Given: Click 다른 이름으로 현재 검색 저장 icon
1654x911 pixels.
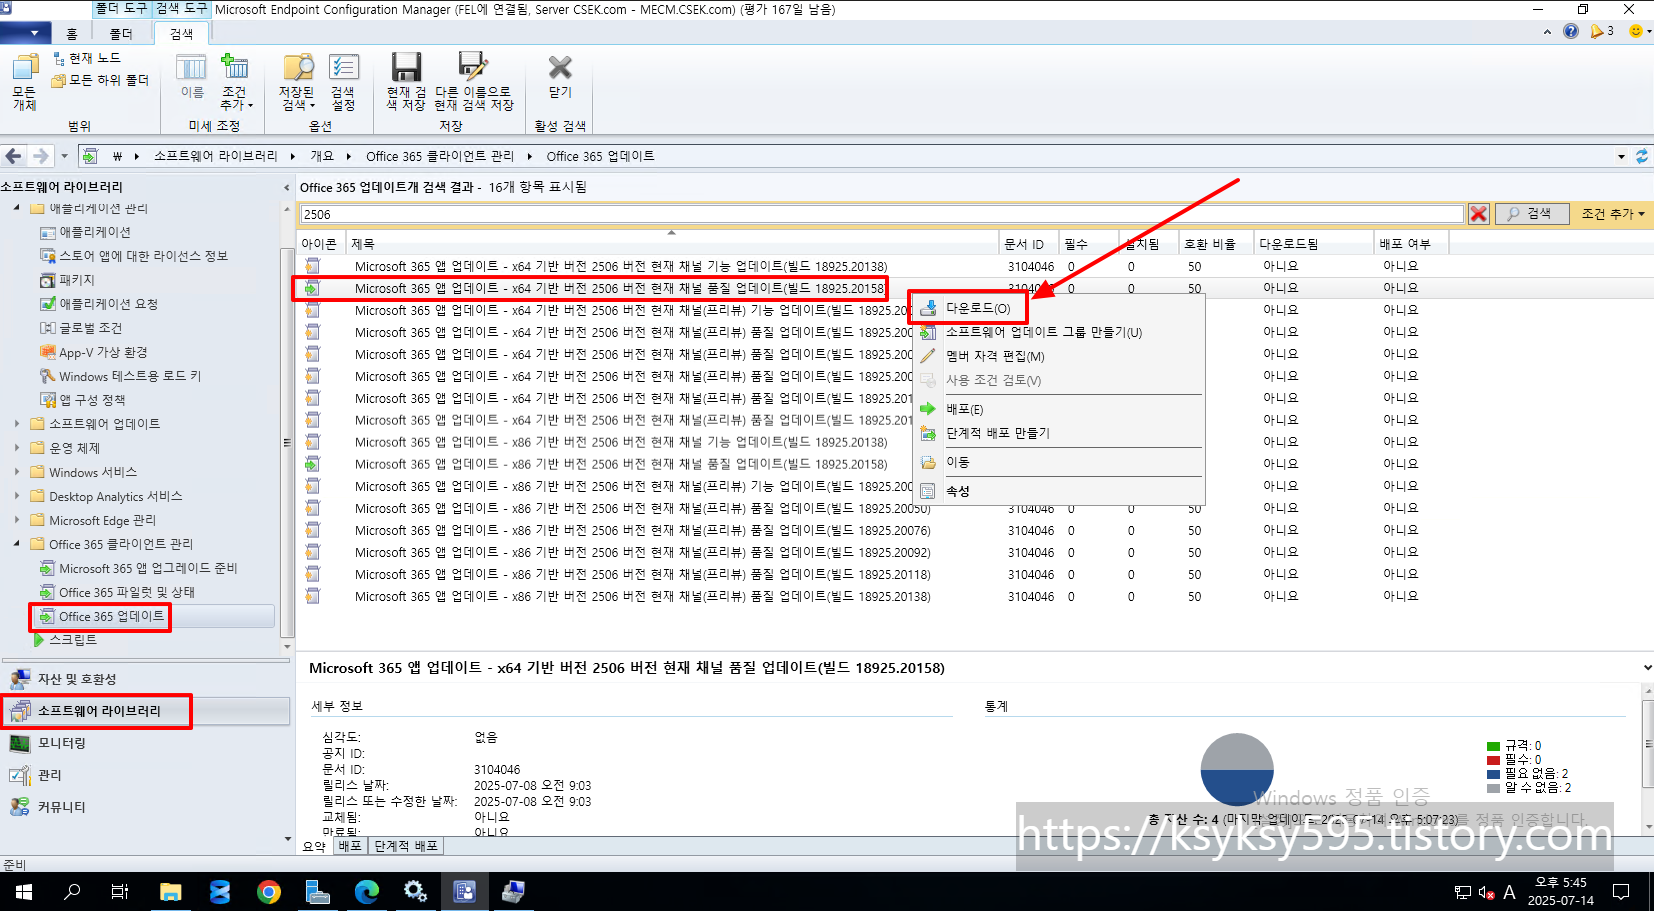Looking at the screenshot, I should (x=474, y=82).
